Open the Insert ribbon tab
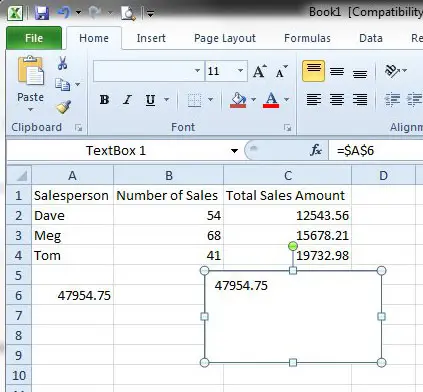423x392 pixels. tap(151, 38)
